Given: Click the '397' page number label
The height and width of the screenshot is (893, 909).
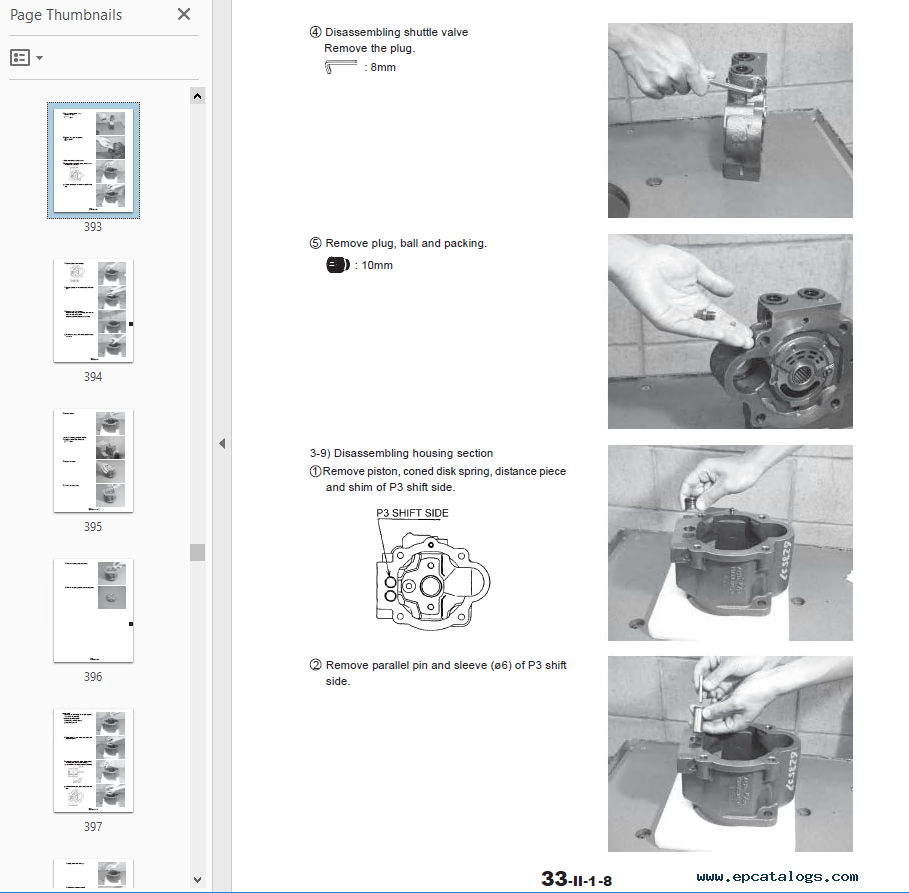Looking at the screenshot, I should pos(93,827).
